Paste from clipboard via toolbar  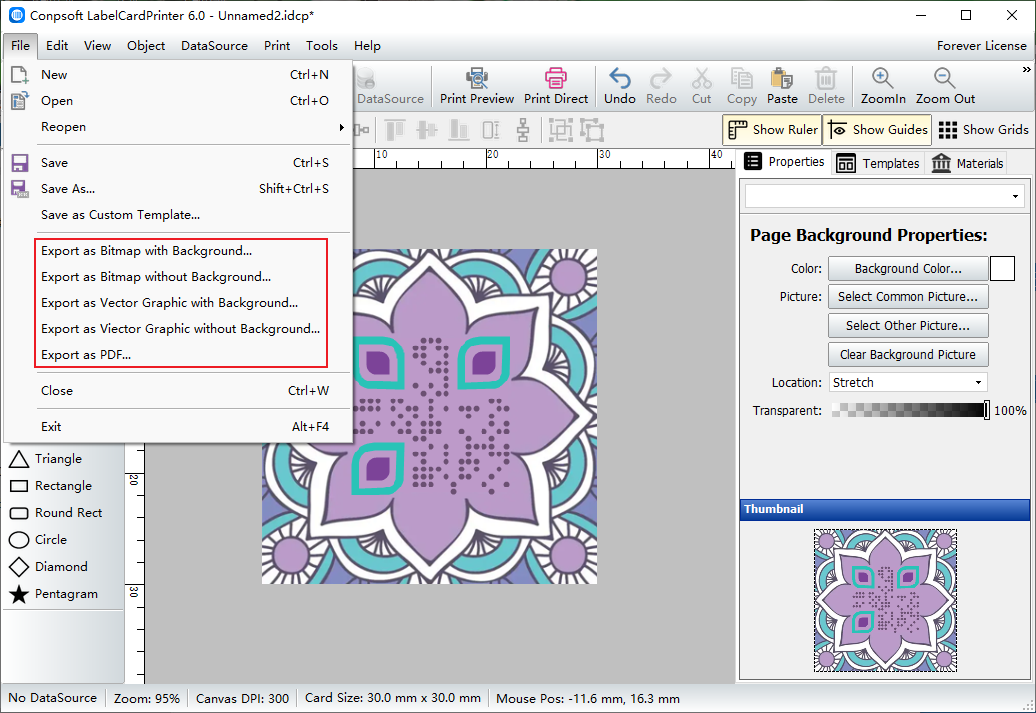pyautogui.click(x=782, y=86)
